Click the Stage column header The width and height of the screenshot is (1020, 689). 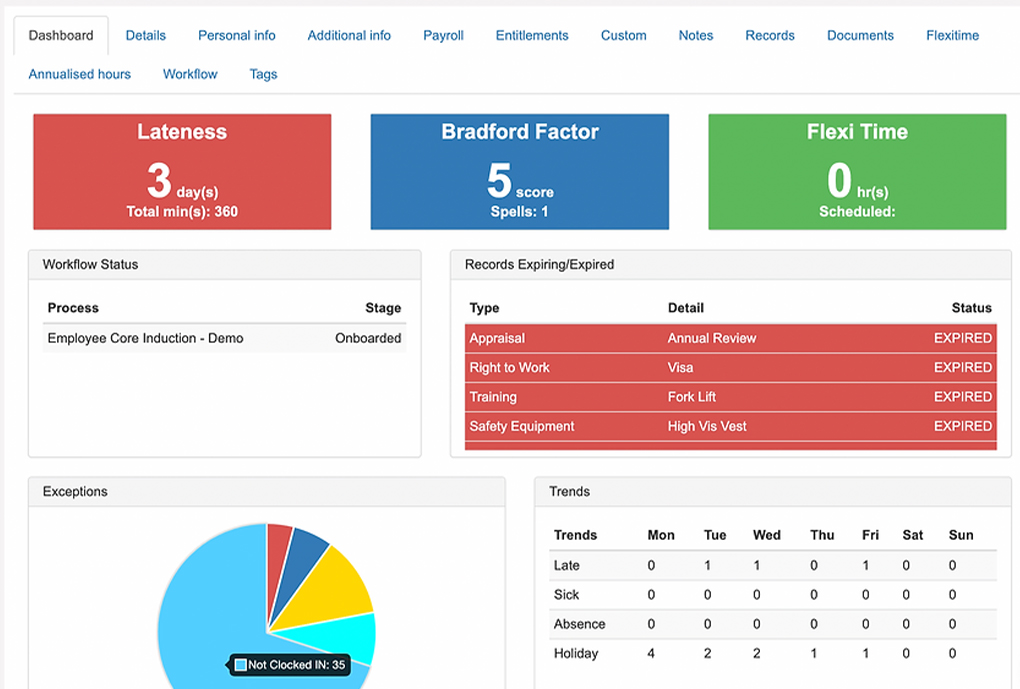pos(383,308)
